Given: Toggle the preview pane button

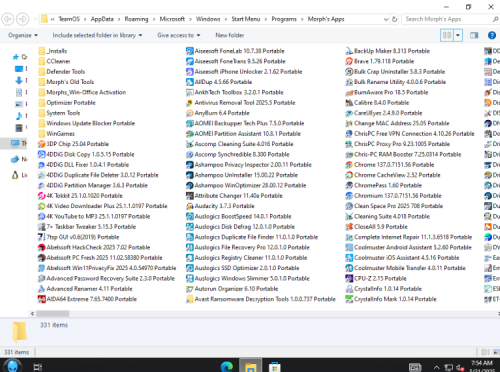Looking at the screenshot, I should tap(474, 35).
